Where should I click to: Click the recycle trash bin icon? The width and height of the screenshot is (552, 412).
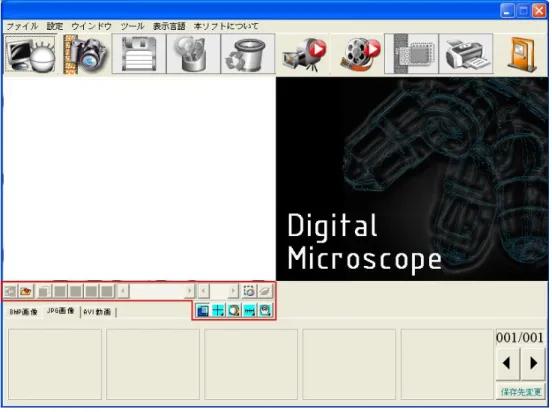point(248,54)
